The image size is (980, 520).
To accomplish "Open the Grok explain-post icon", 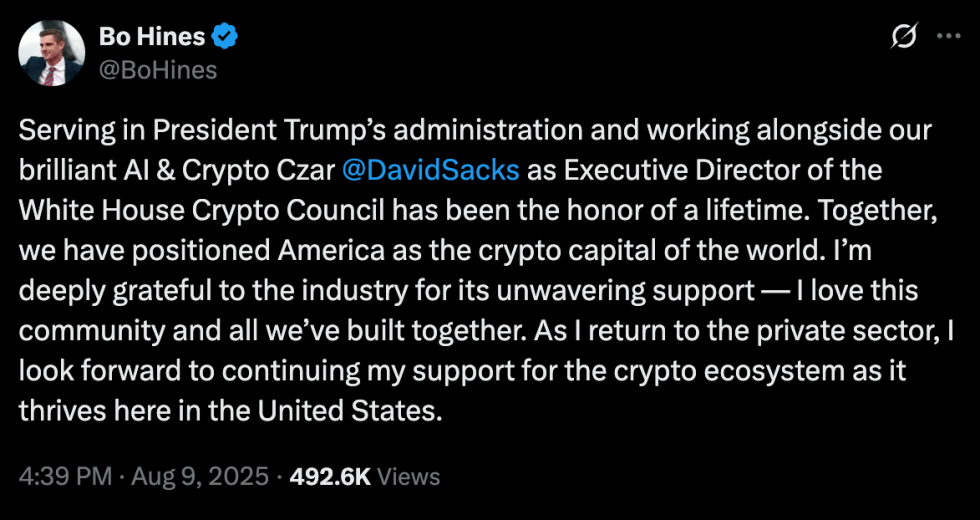I will point(905,36).
